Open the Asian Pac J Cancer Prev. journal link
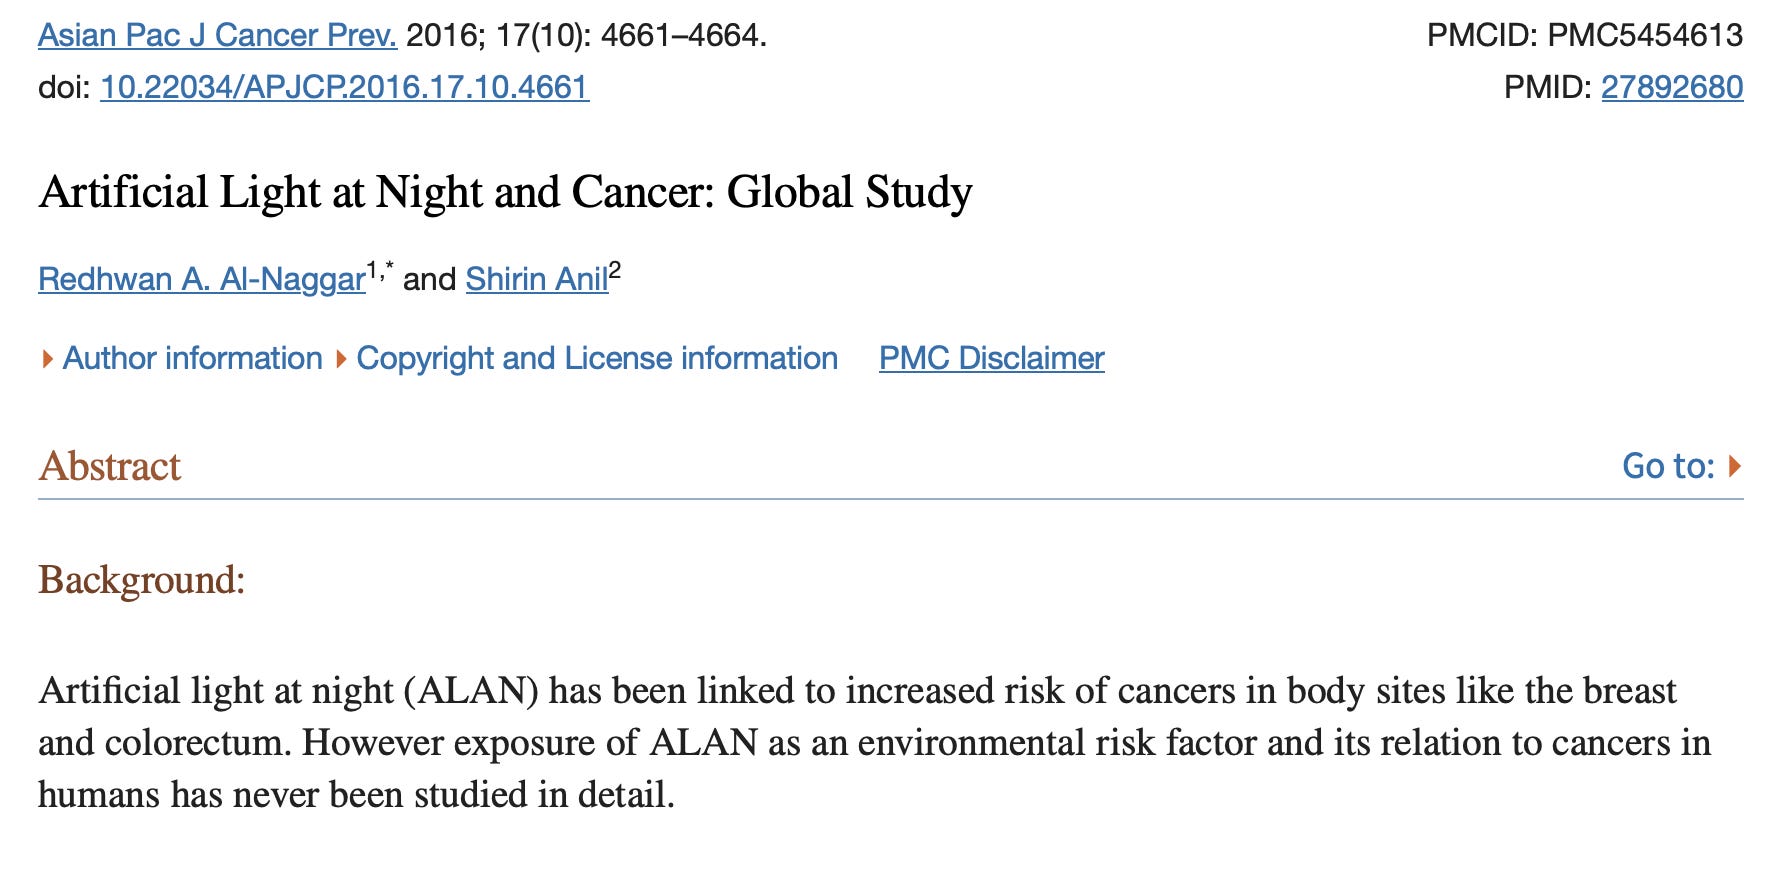This screenshot has height=878, width=1776. pos(217,36)
